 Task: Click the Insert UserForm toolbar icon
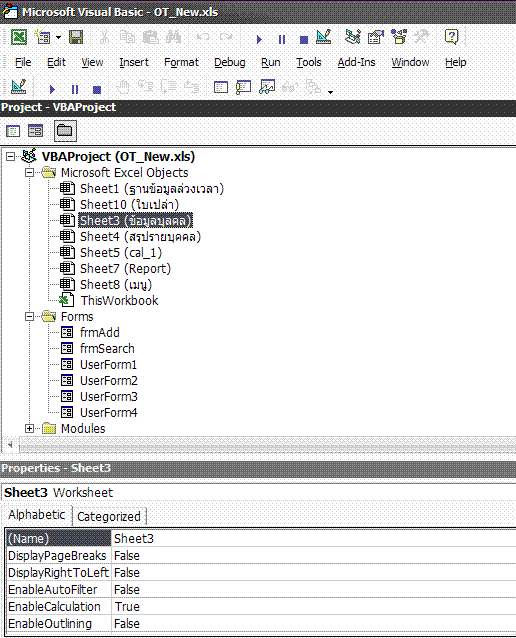click(x=42, y=37)
